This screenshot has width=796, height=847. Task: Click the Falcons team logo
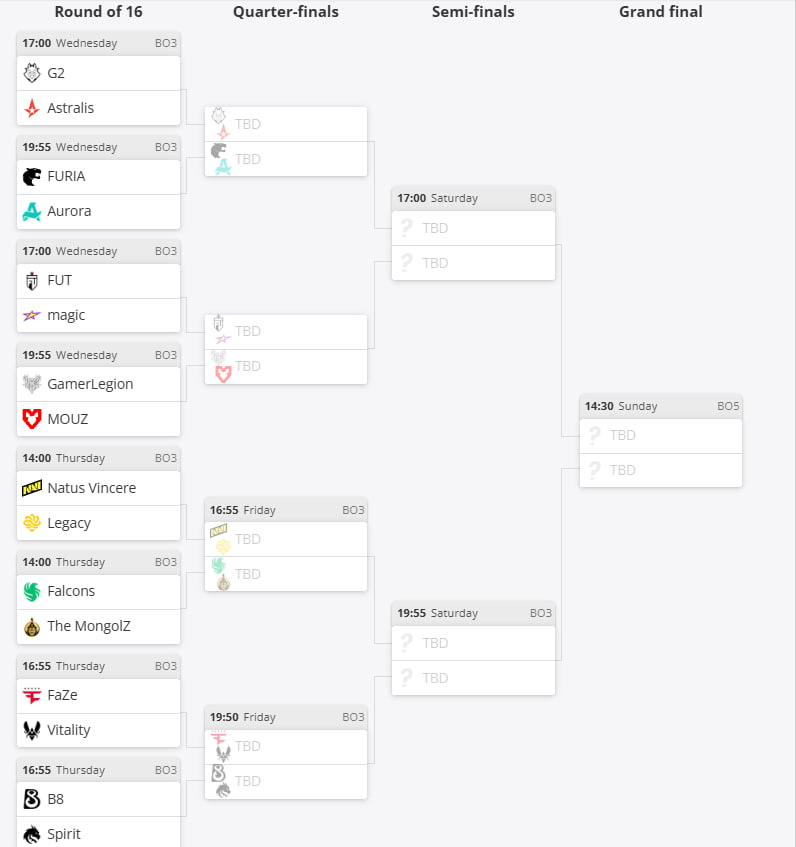(x=32, y=591)
